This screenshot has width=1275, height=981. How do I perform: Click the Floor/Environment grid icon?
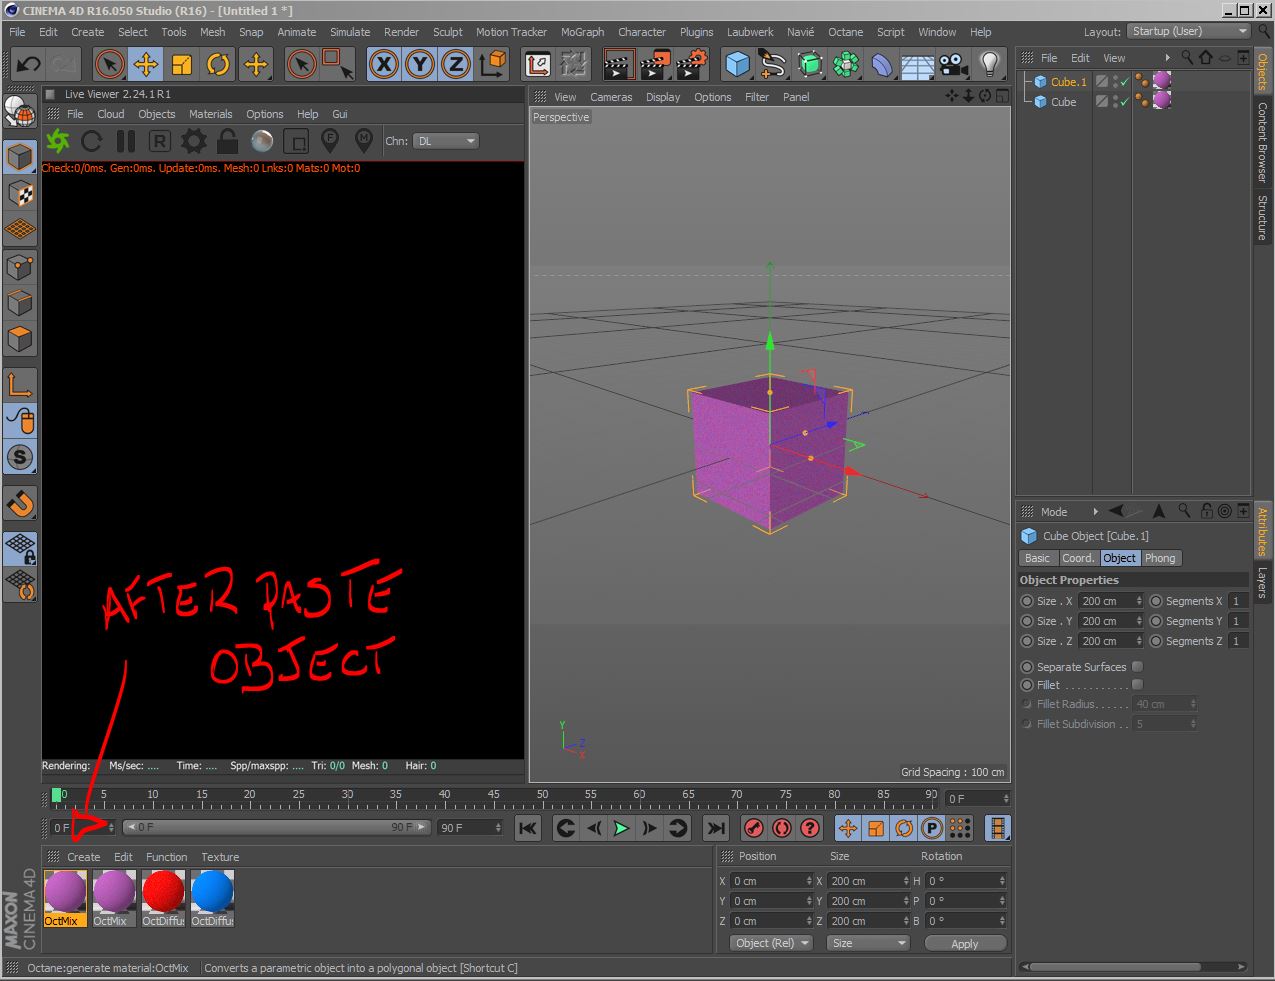[918, 65]
